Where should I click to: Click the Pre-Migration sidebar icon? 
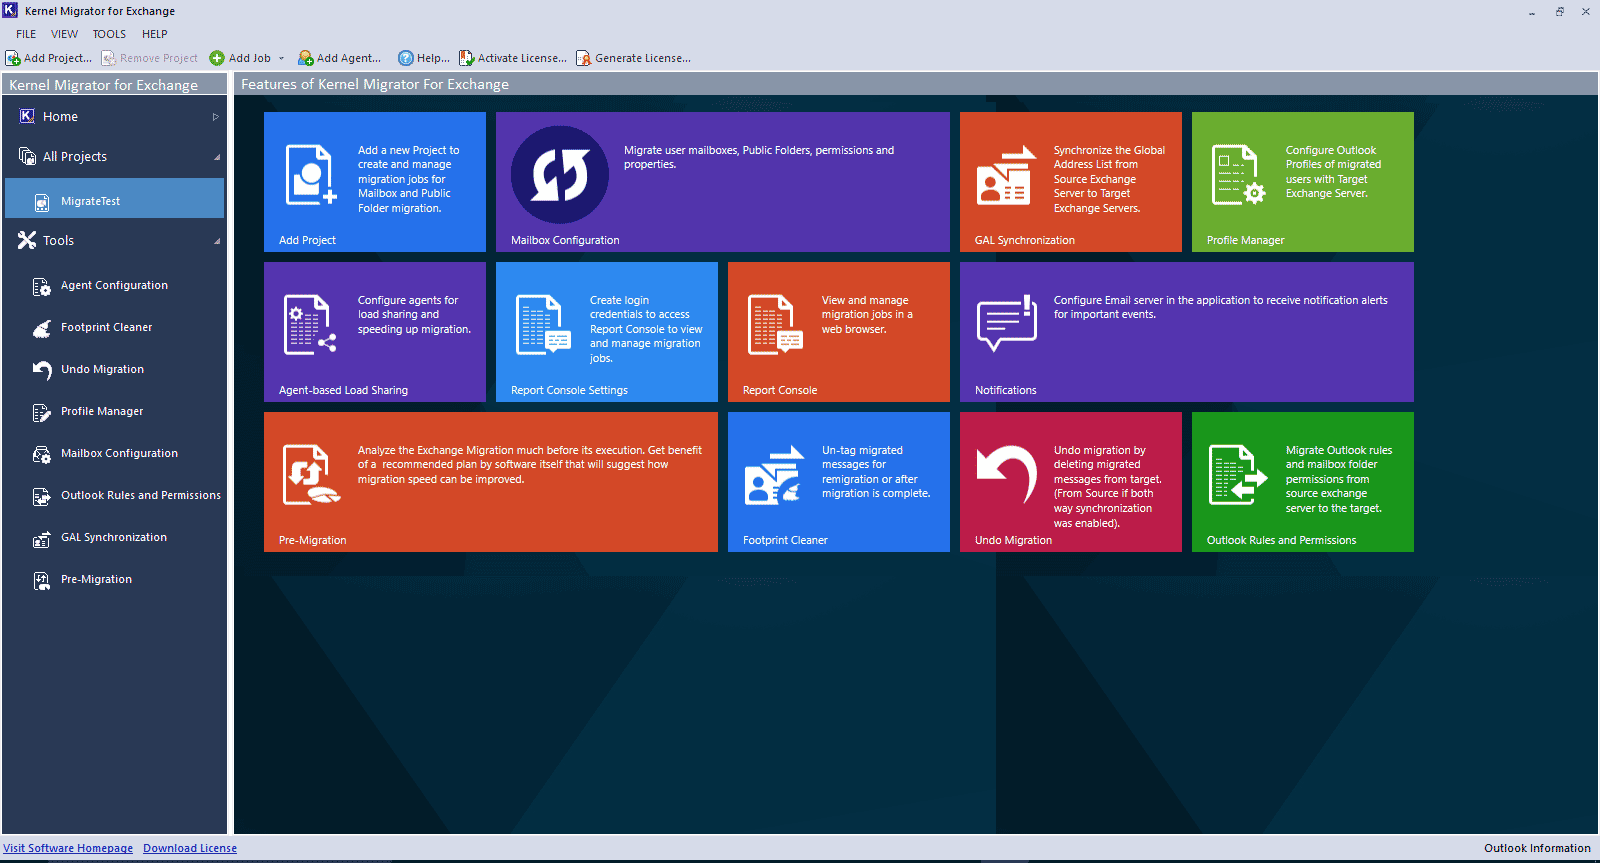click(x=41, y=580)
